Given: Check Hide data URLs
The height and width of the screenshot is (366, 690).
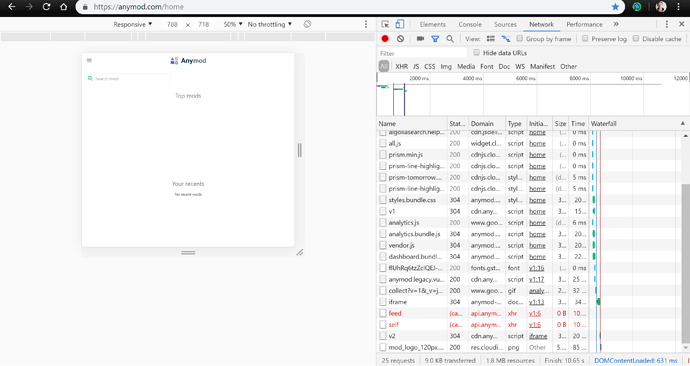Looking at the screenshot, I should point(476,52).
